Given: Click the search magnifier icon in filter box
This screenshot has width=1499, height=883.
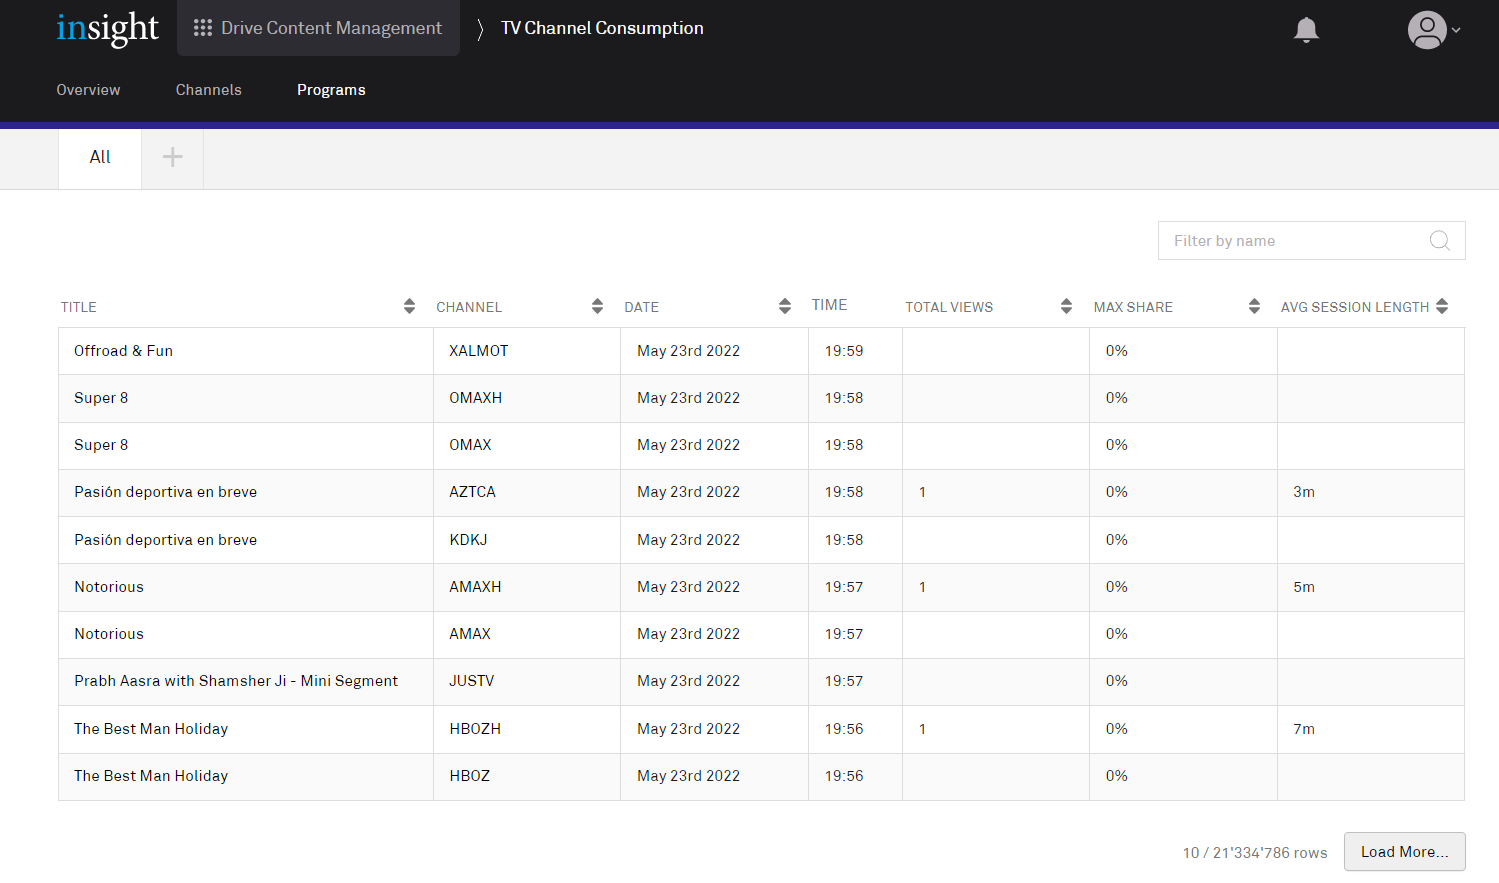Looking at the screenshot, I should click(x=1439, y=241).
